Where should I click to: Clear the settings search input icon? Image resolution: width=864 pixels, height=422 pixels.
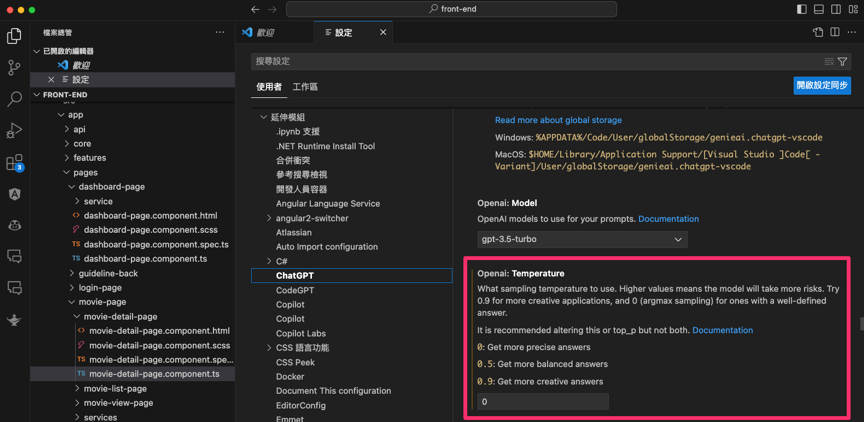pos(829,62)
